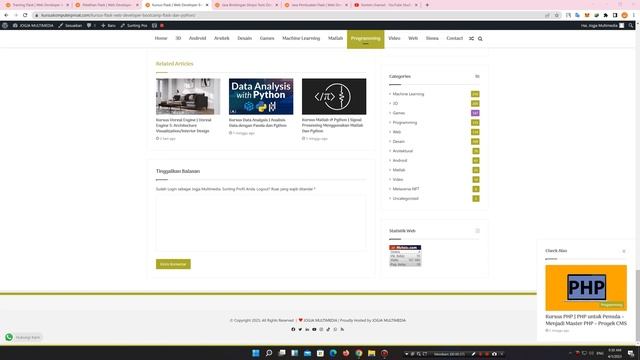Viewport: 640px width, 360px height.
Task: Open the Twitter icon in the footer
Action: click(300, 329)
